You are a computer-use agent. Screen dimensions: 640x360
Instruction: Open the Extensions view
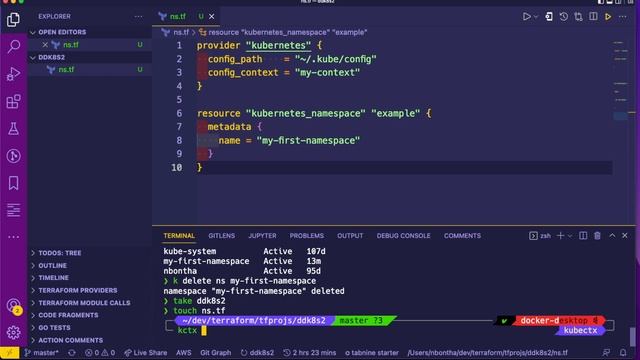pos(13,101)
